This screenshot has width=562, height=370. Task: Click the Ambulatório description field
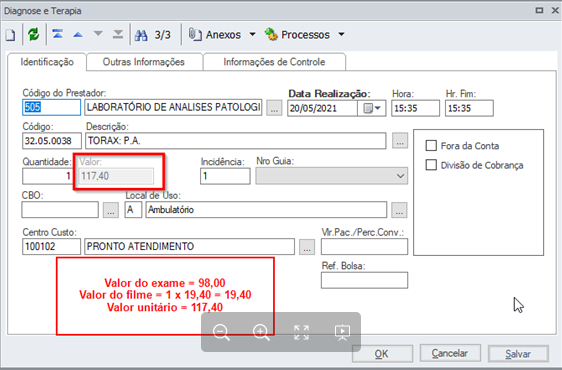click(x=266, y=210)
